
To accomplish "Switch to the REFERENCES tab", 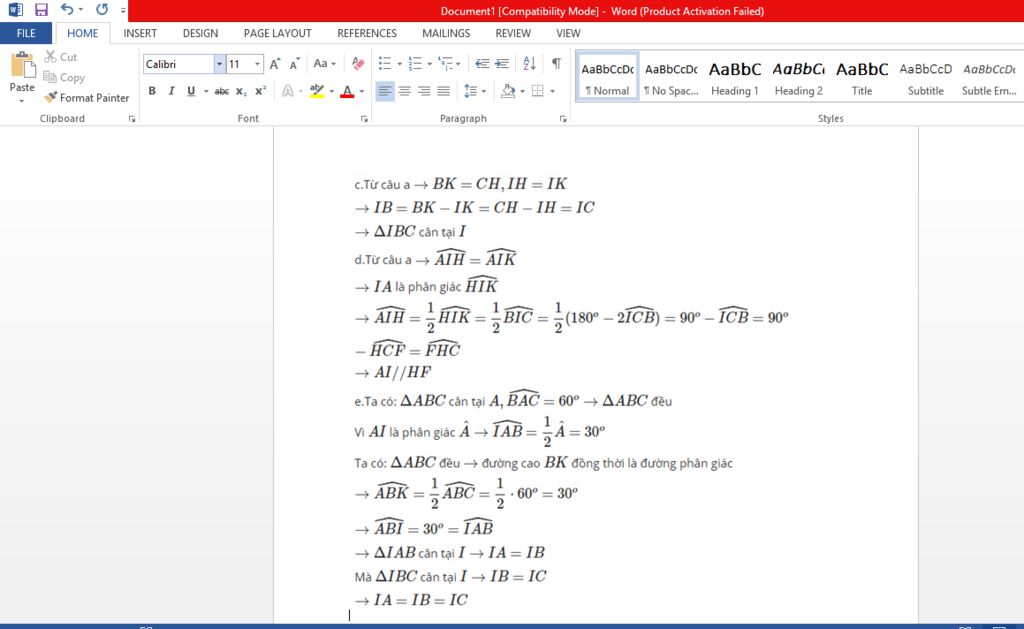I will click(x=367, y=33).
